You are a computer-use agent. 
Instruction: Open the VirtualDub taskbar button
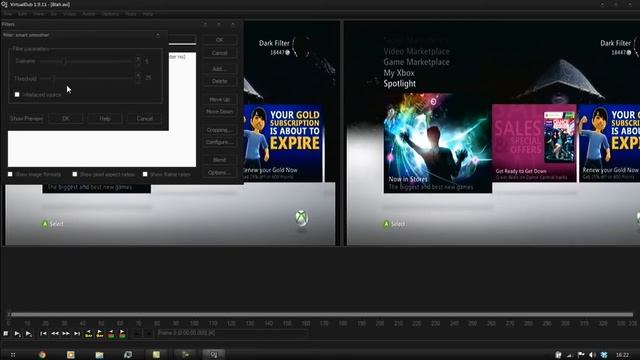tap(213, 355)
